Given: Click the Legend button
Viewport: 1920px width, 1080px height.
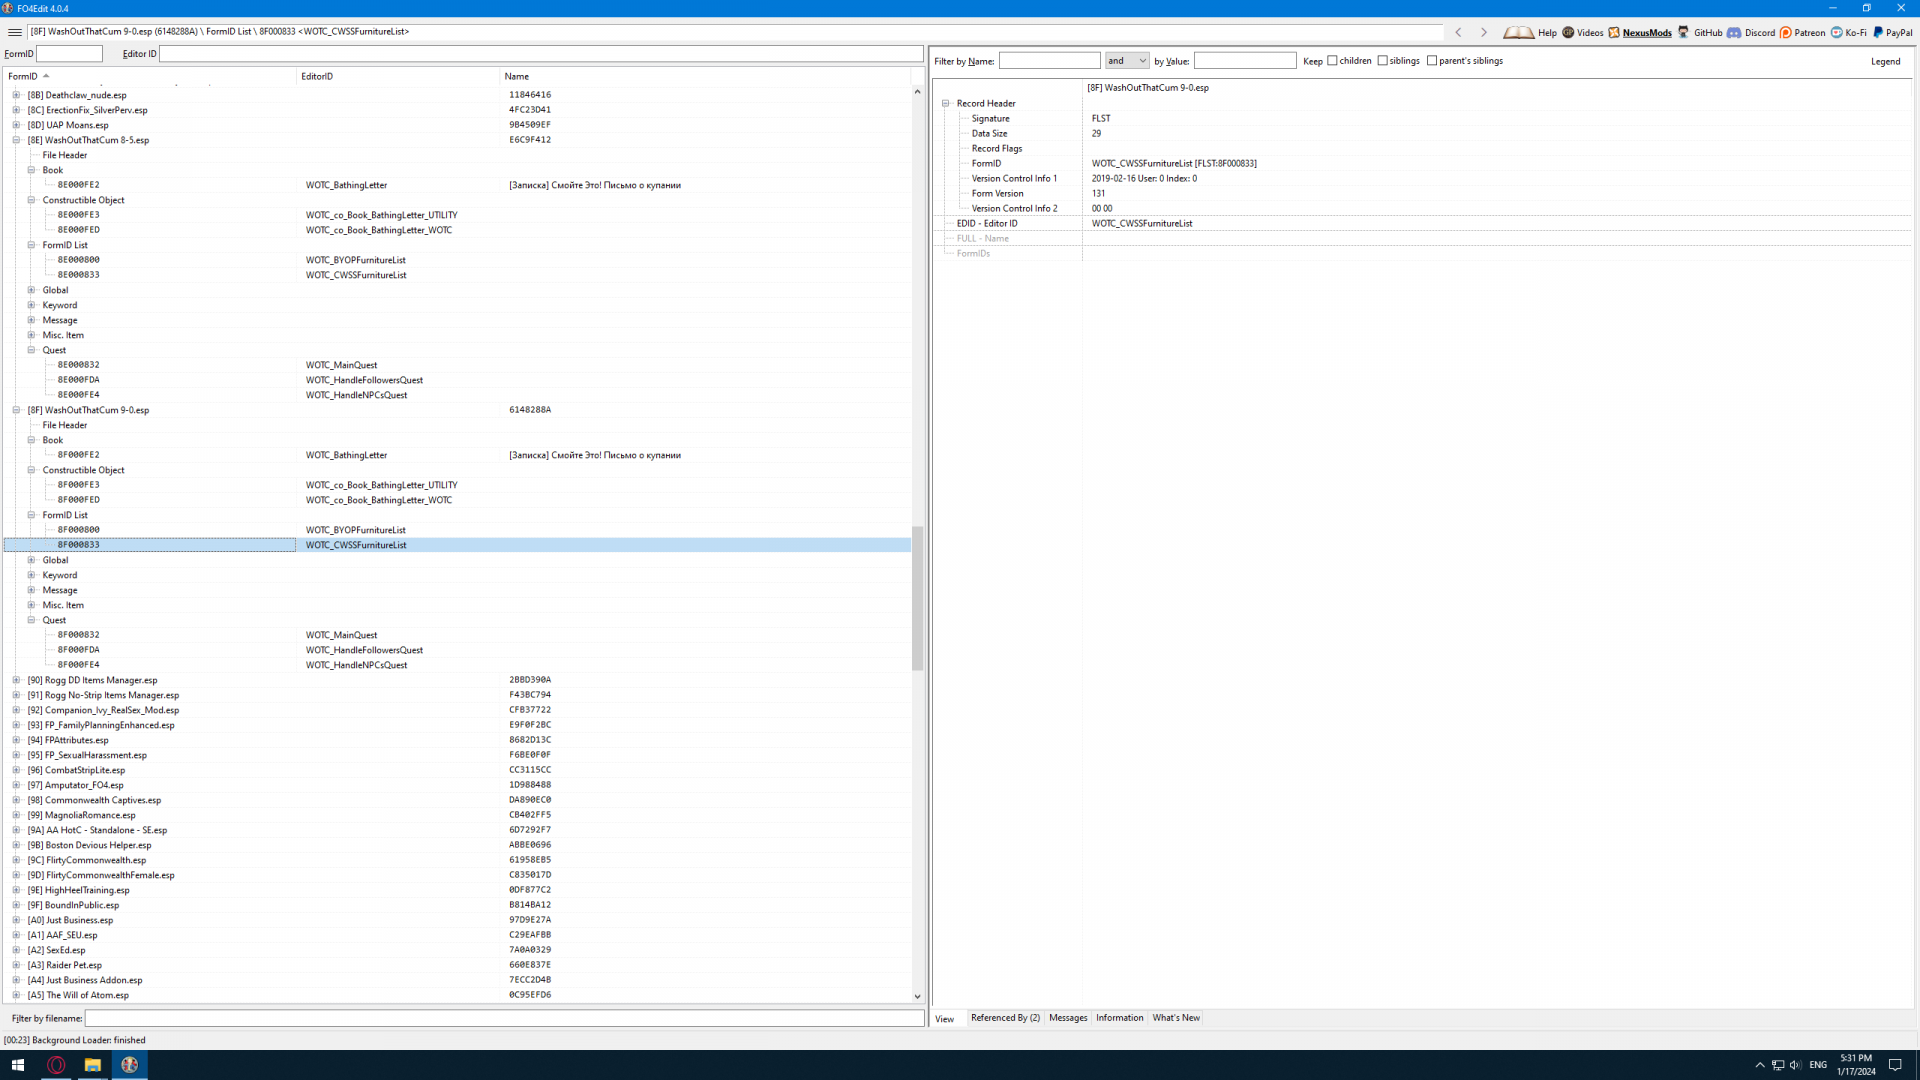Looking at the screenshot, I should click(x=1885, y=61).
